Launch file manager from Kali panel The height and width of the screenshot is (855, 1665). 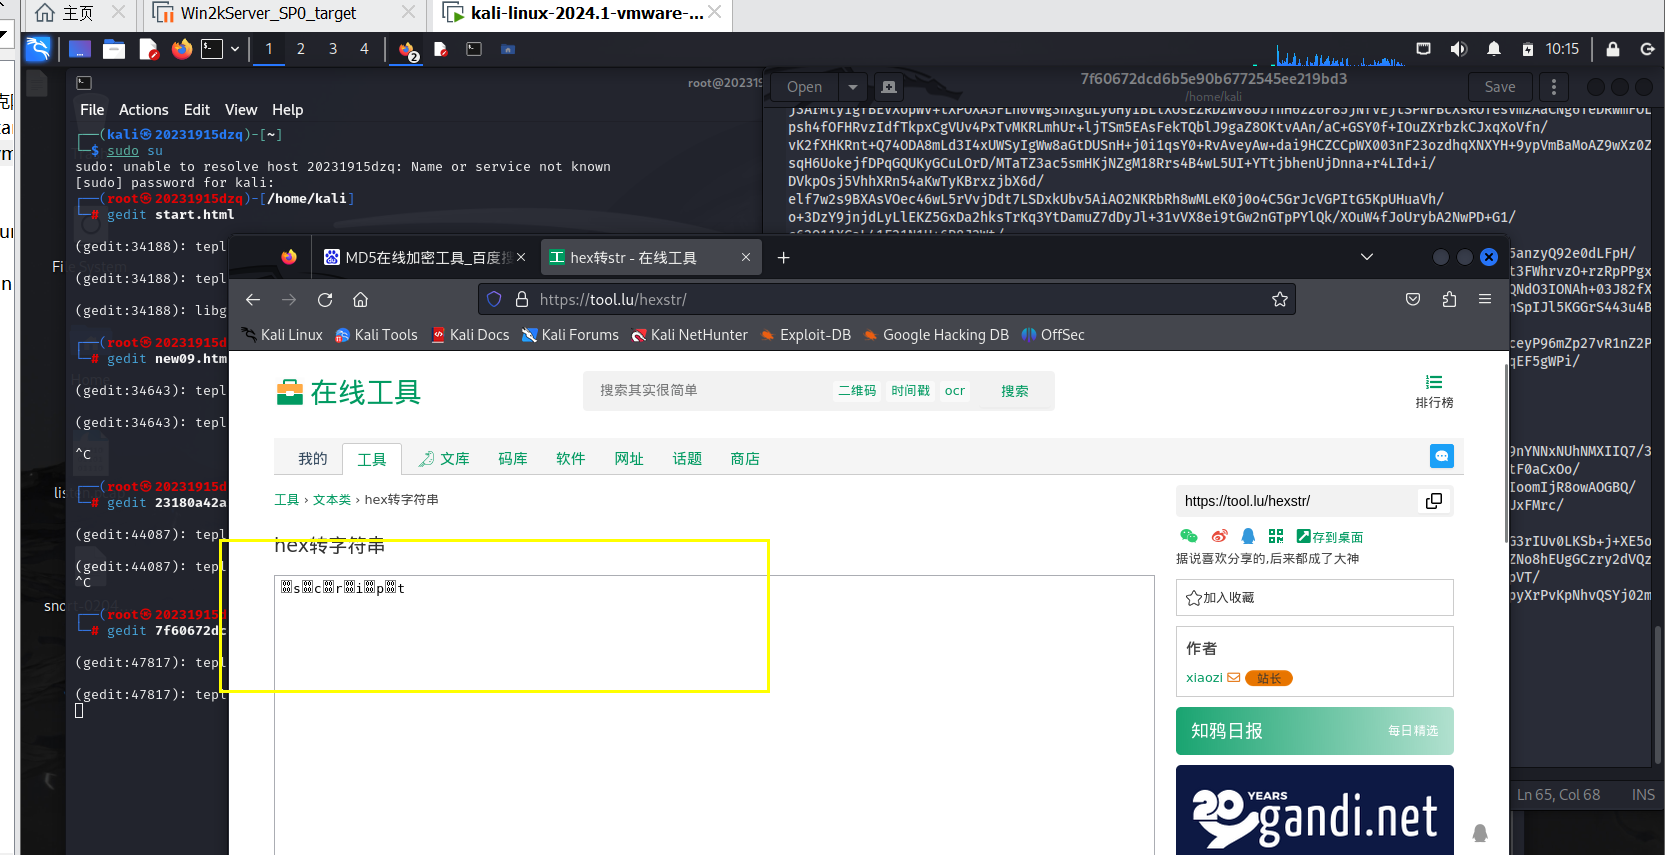tap(114, 49)
